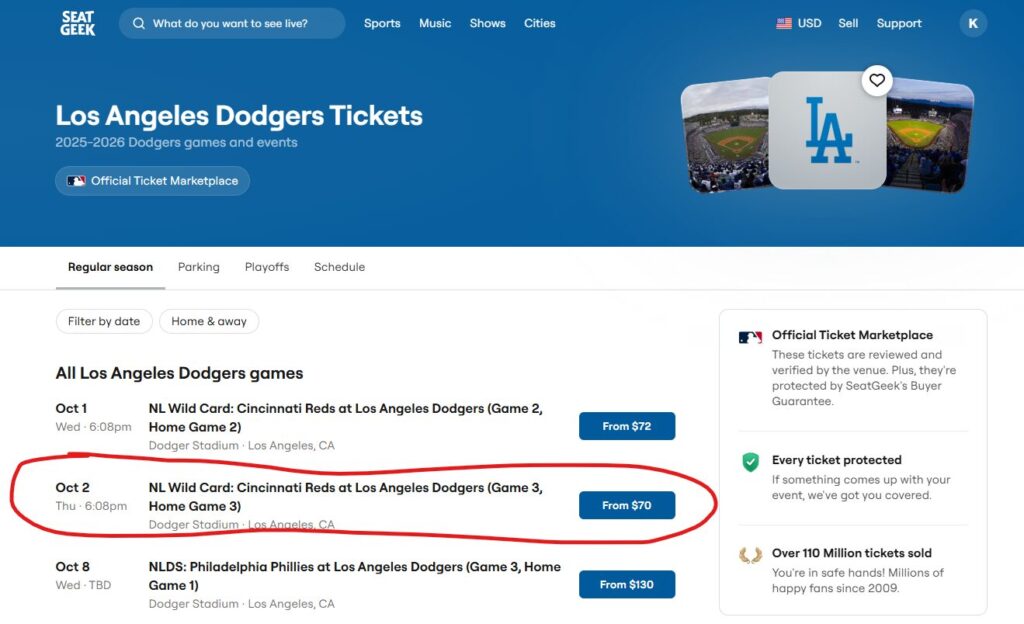The height and width of the screenshot is (624, 1024).
Task: Open the Sports navigation menu
Action: click(x=382, y=23)
